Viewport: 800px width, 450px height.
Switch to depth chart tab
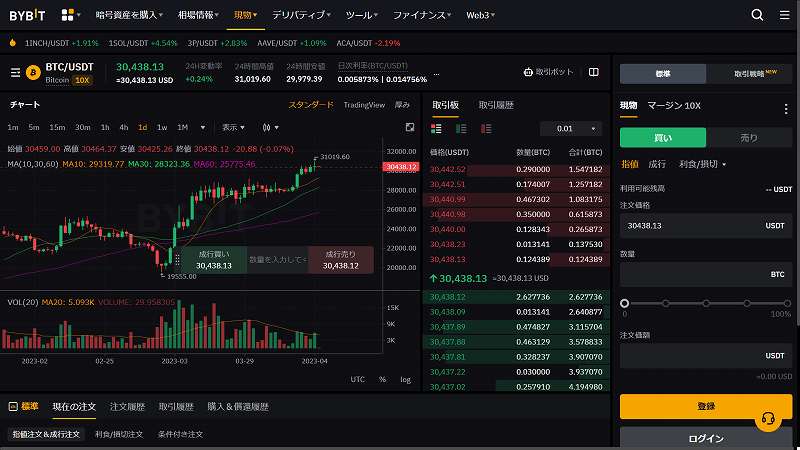tap(402, 105)
